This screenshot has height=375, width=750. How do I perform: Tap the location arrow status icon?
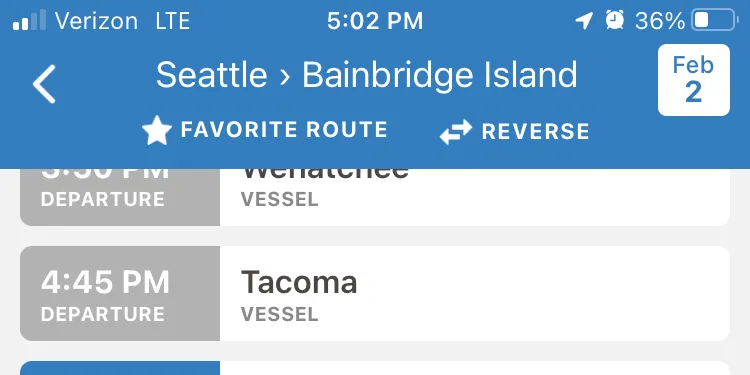pos(584,21)
